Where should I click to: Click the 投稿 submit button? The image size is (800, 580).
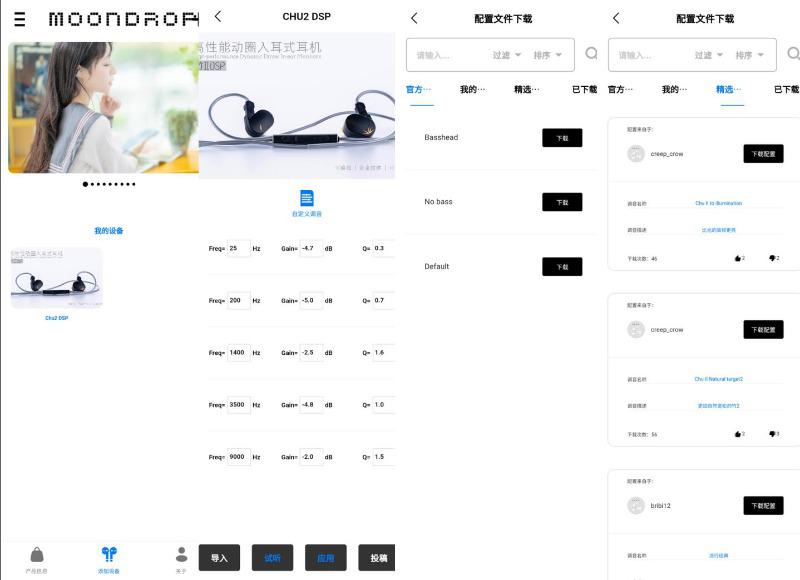pyautogui.click(x=377, y=558)
